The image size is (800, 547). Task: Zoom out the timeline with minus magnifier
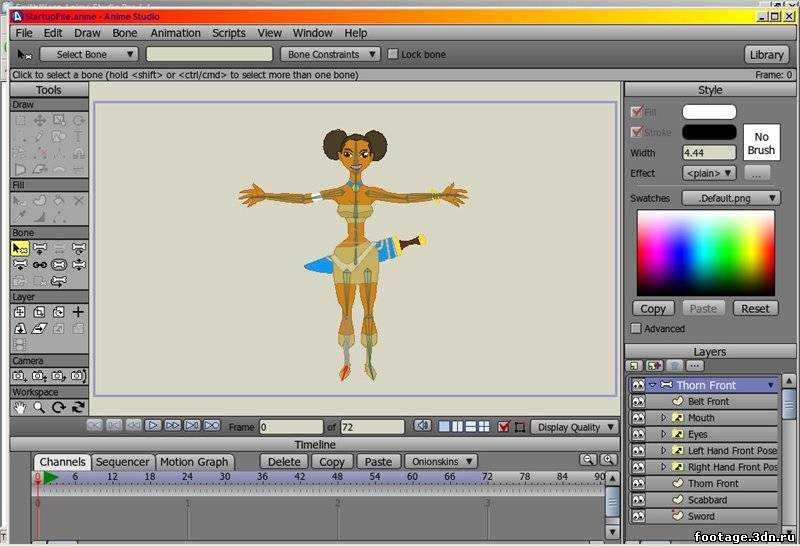point(588,460)
